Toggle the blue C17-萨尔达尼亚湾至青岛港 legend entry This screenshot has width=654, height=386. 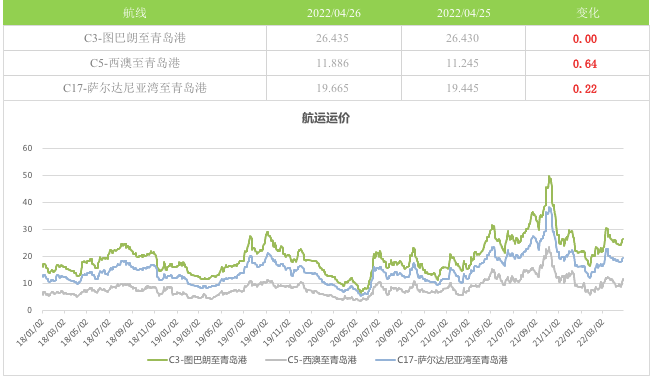click(441, 360)
